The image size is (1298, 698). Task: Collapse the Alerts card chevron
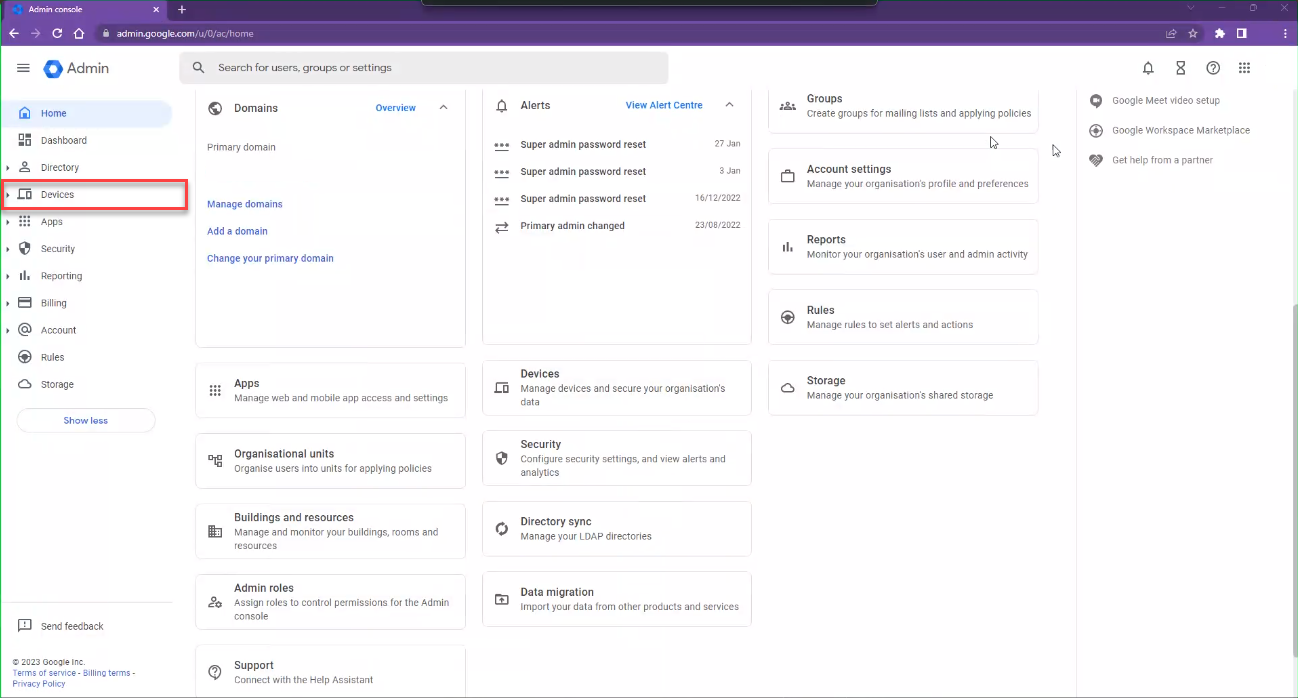[729, 105]
